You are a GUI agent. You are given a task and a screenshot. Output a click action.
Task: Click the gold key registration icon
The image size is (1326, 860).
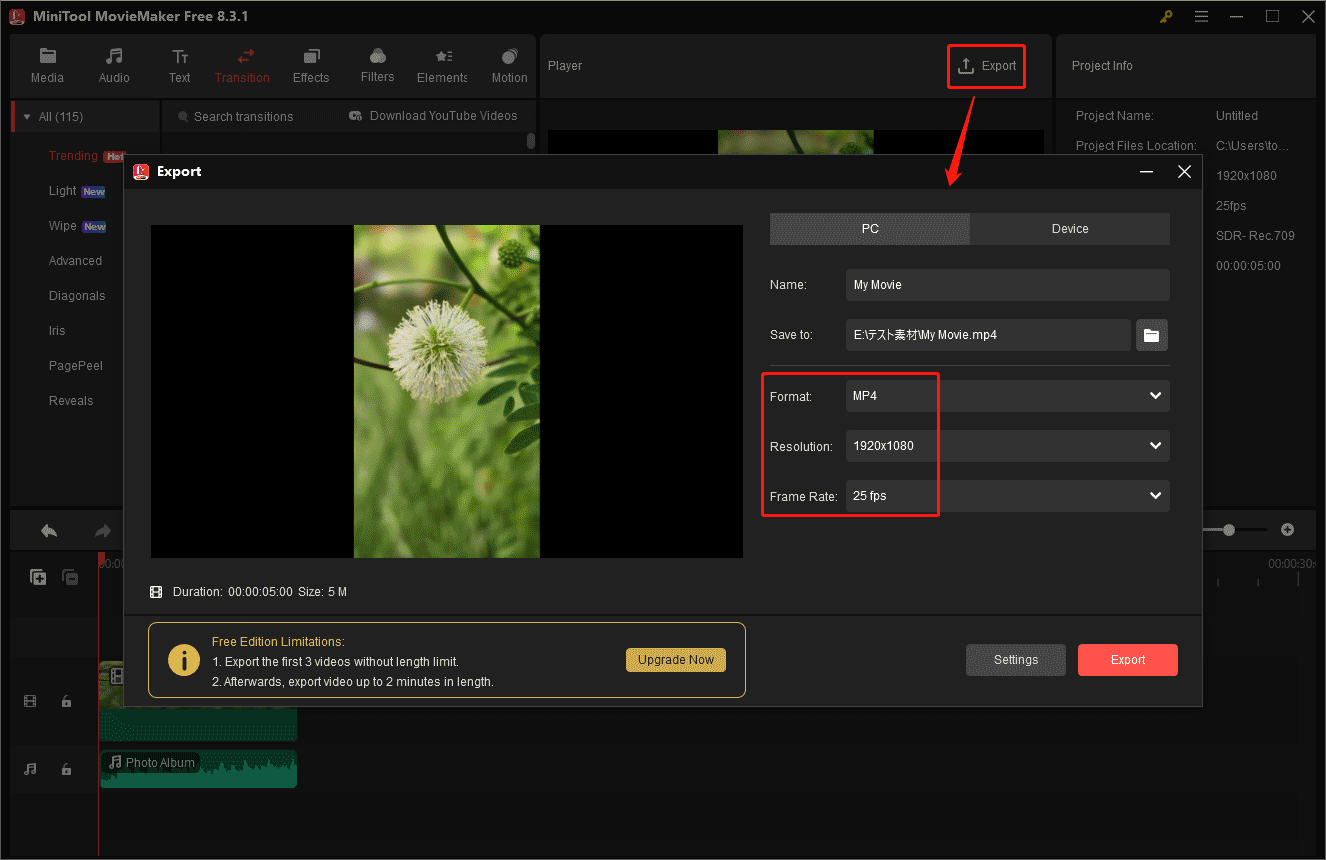(1166, 17)
